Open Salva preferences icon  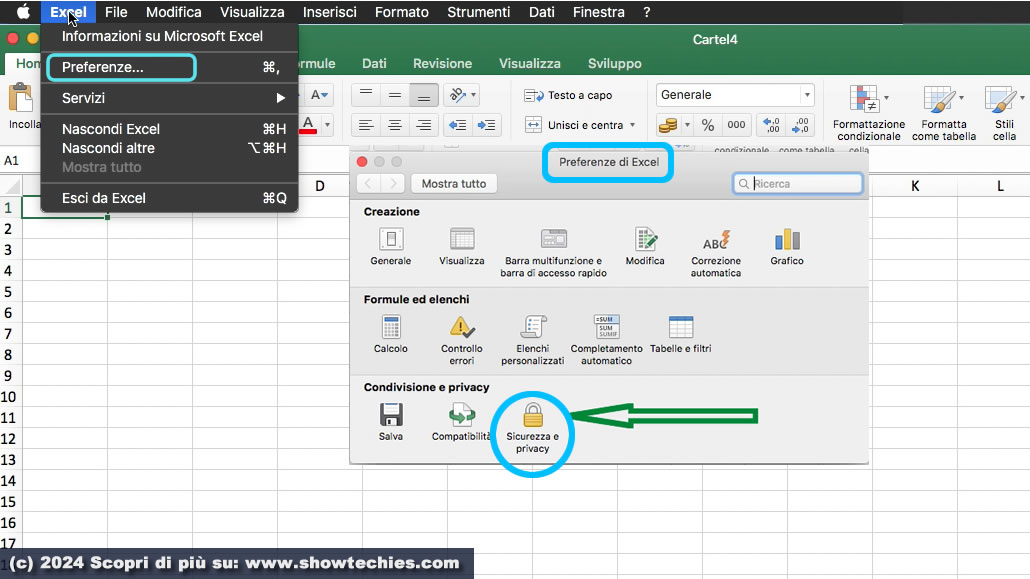391,422
